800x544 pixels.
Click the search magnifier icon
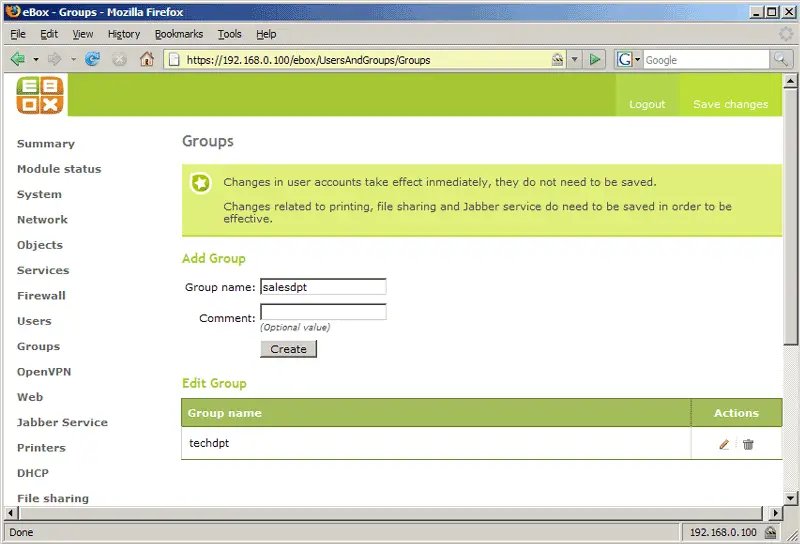coord(781,60)
